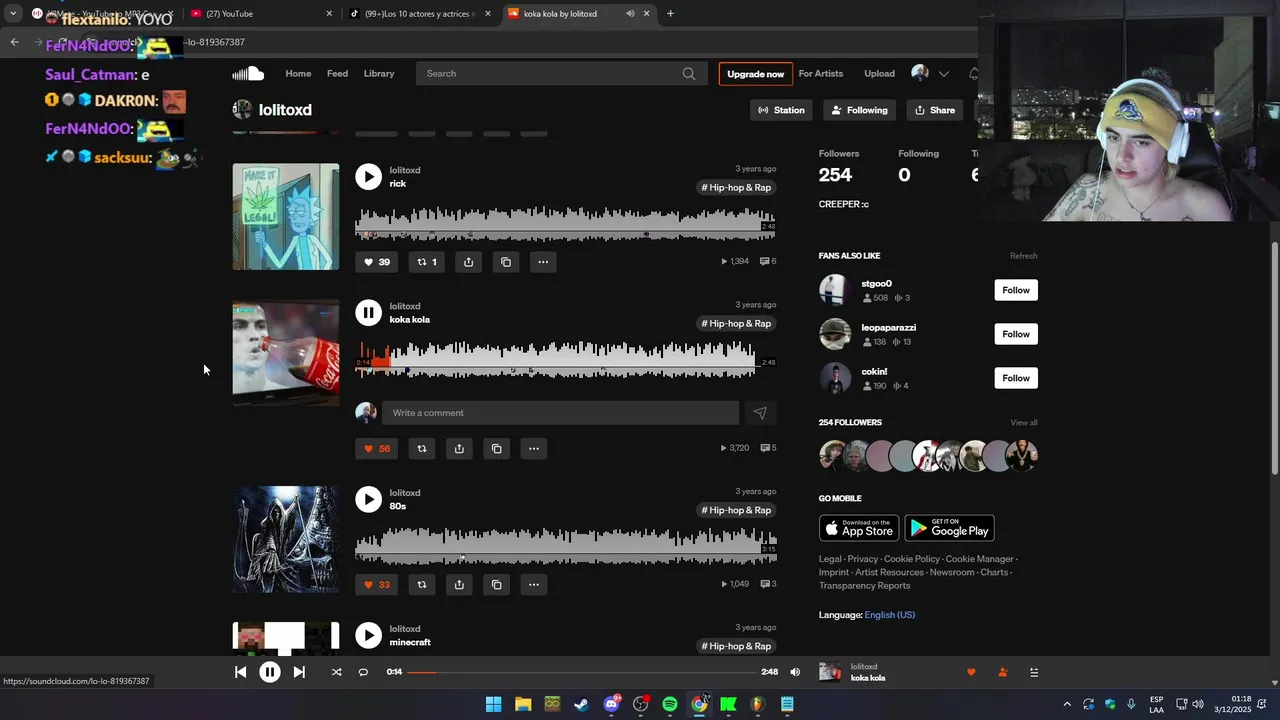The width and height of the screenshot is (1280, 720).
Task: Share the 'rick' track
Action: pos(468,262)
